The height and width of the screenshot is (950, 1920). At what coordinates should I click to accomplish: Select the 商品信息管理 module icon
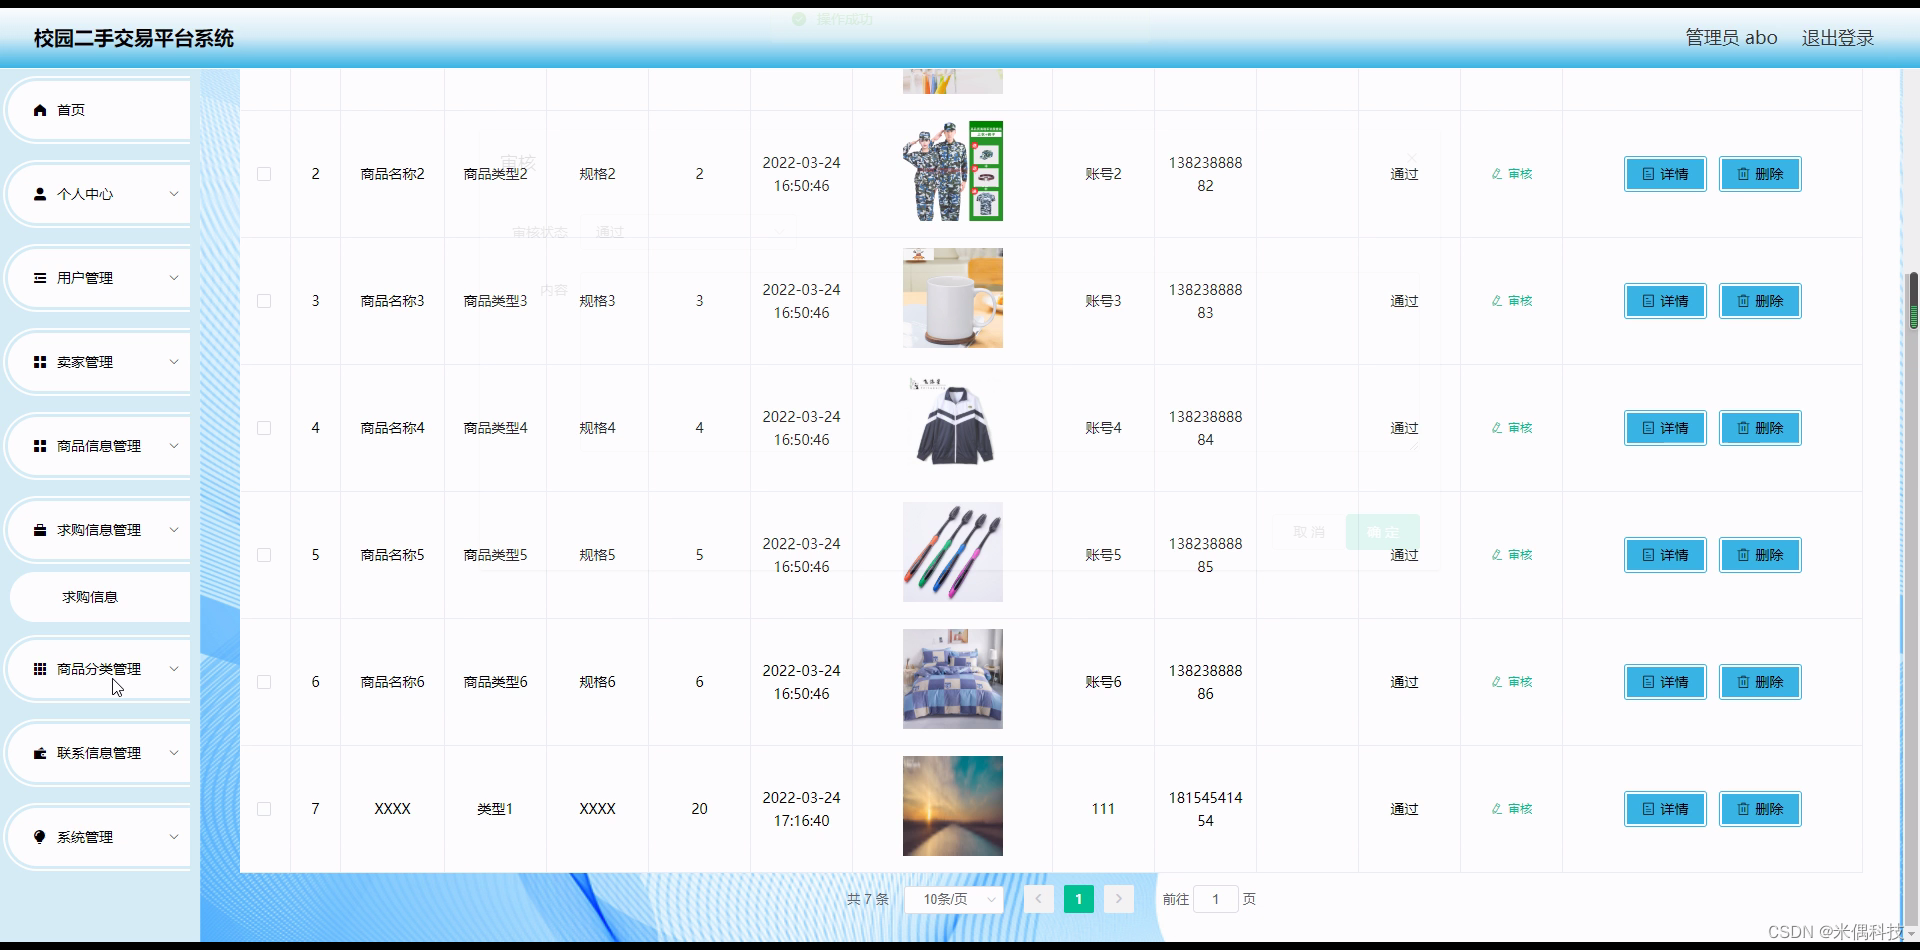click(40, 446)
